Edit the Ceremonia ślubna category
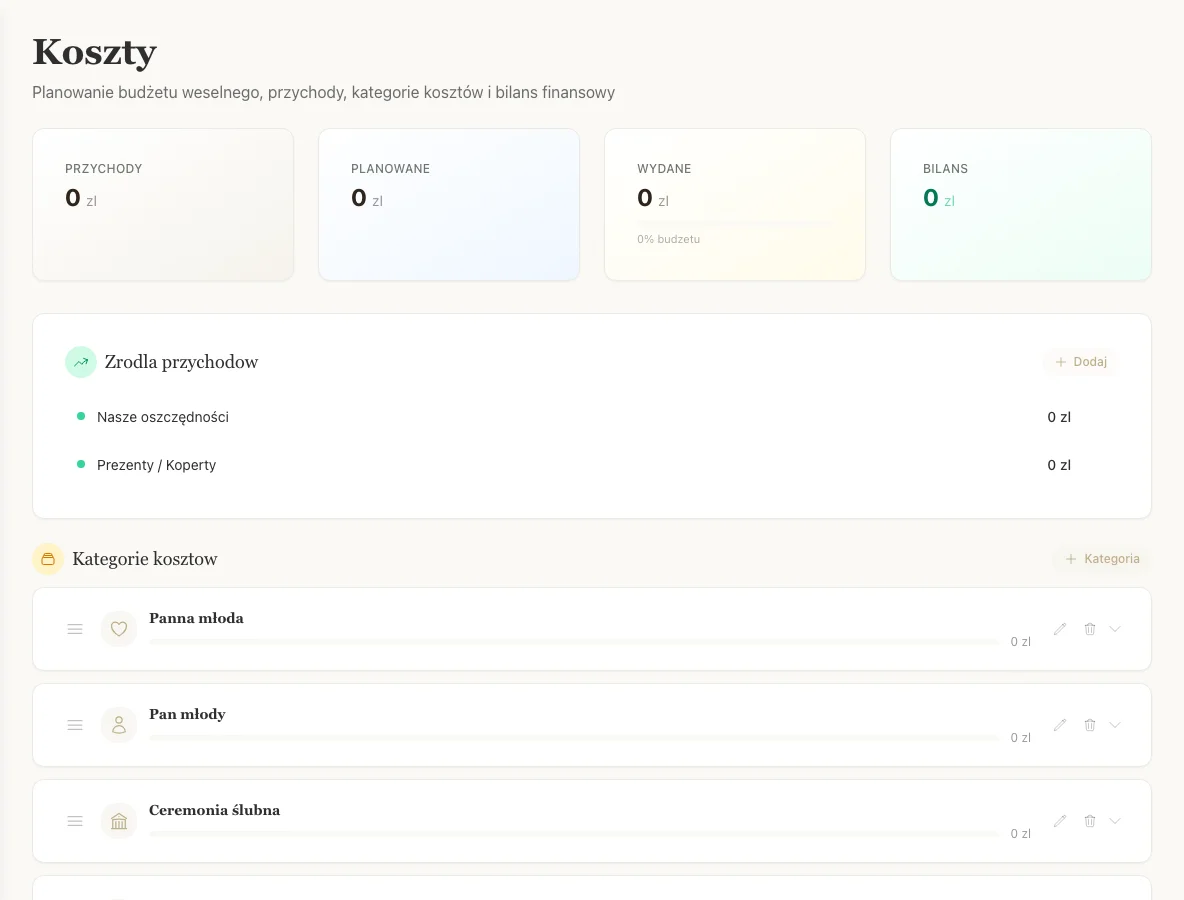Screen dimensions: 1184x900 tap(1060, 821)
